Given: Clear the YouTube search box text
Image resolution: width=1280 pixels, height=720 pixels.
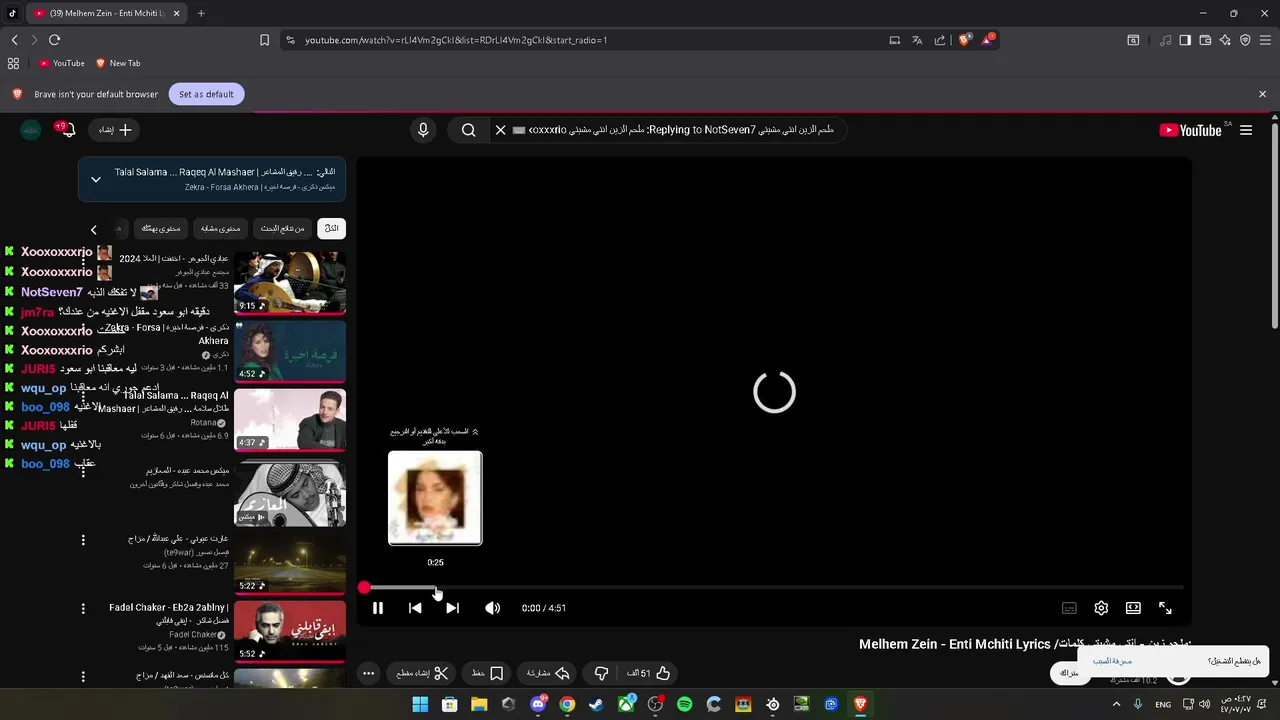Looking at the screenshot, I should [x=501, y=130].
